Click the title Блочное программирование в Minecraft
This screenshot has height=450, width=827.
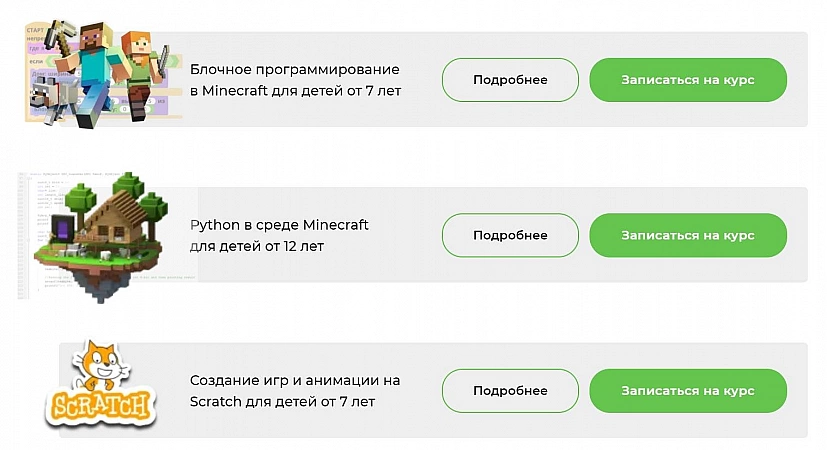pyautogui.click(x=295, y=80)
